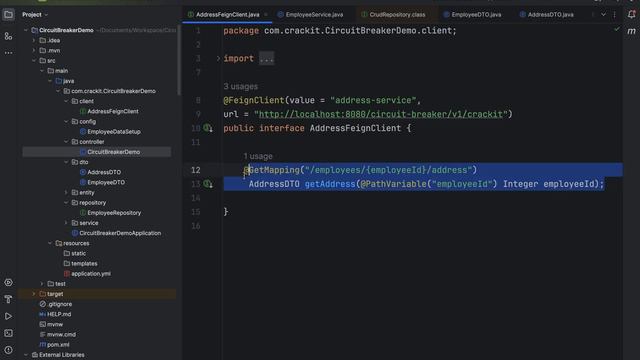Show more tool windows ellipsis
Image resolution: width=640 pixels, height=360 pixels.
pos(8,53)
